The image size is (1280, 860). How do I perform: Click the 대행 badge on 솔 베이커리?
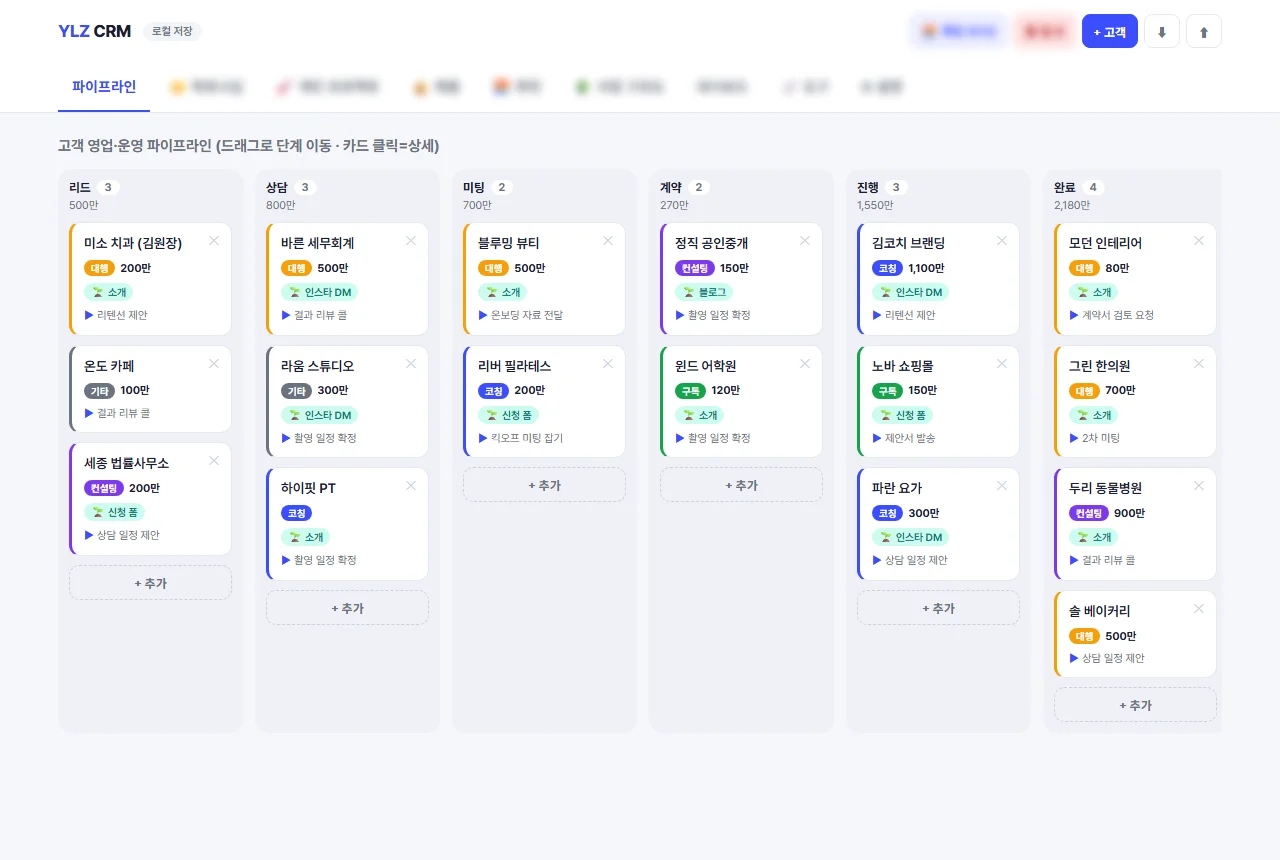1084,636
